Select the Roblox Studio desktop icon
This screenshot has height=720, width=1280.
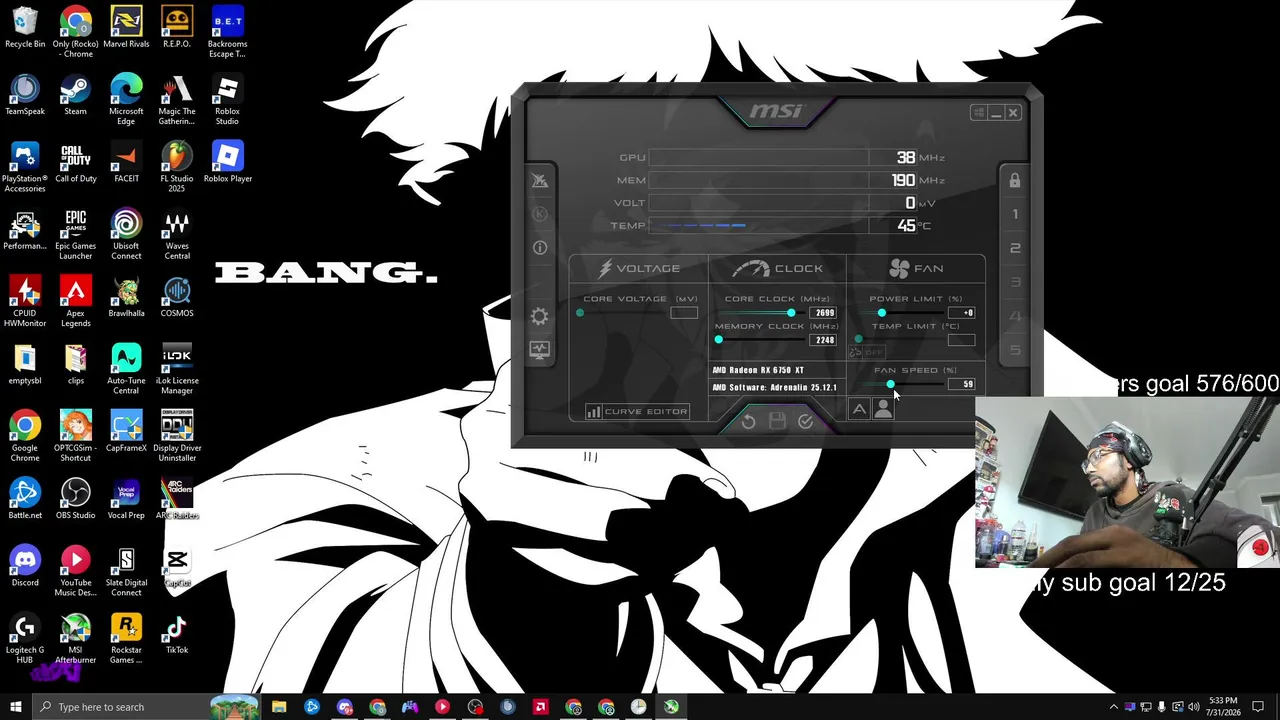[x=227, y=100]
